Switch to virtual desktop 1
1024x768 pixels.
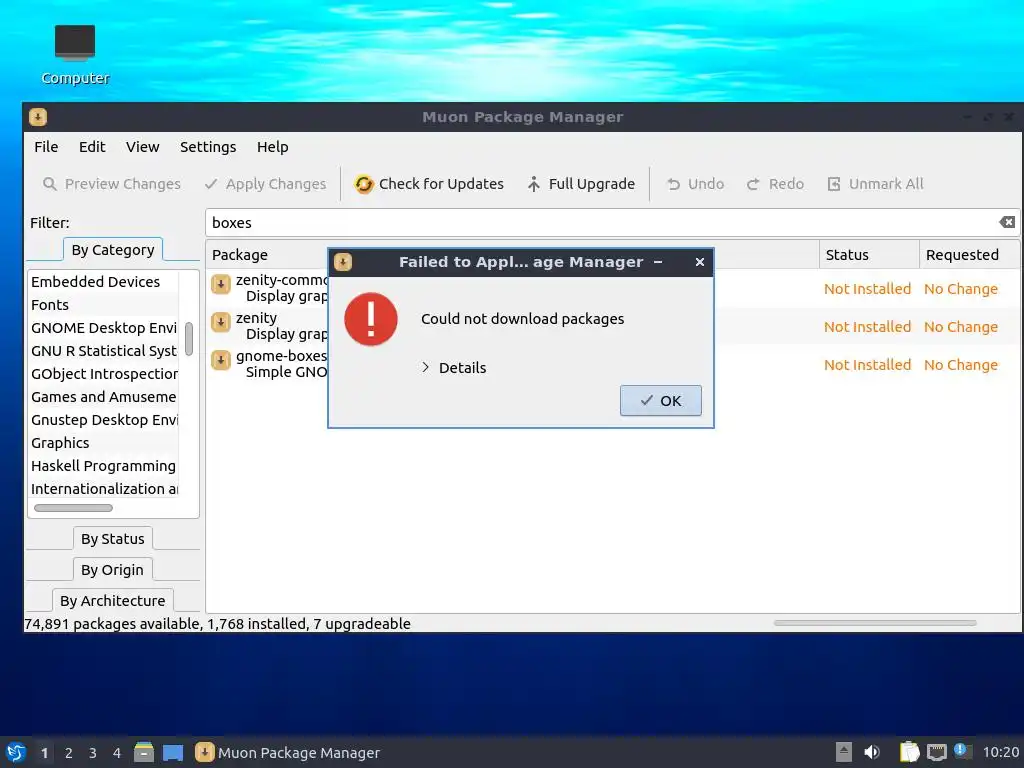[44, 753]
